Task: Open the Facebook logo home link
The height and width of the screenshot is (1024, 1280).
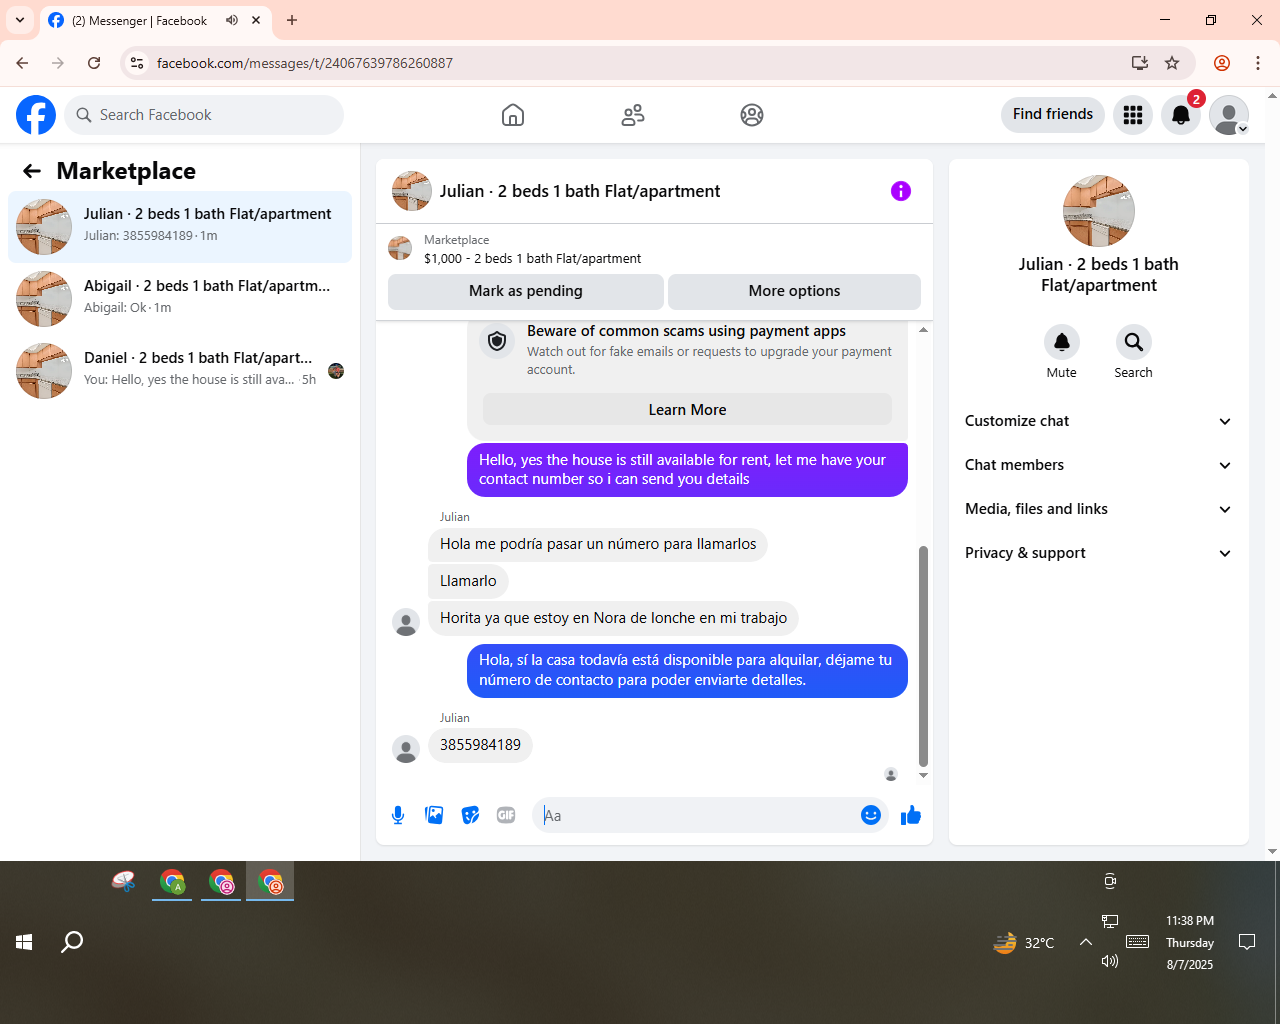Action: coord(36,115)
